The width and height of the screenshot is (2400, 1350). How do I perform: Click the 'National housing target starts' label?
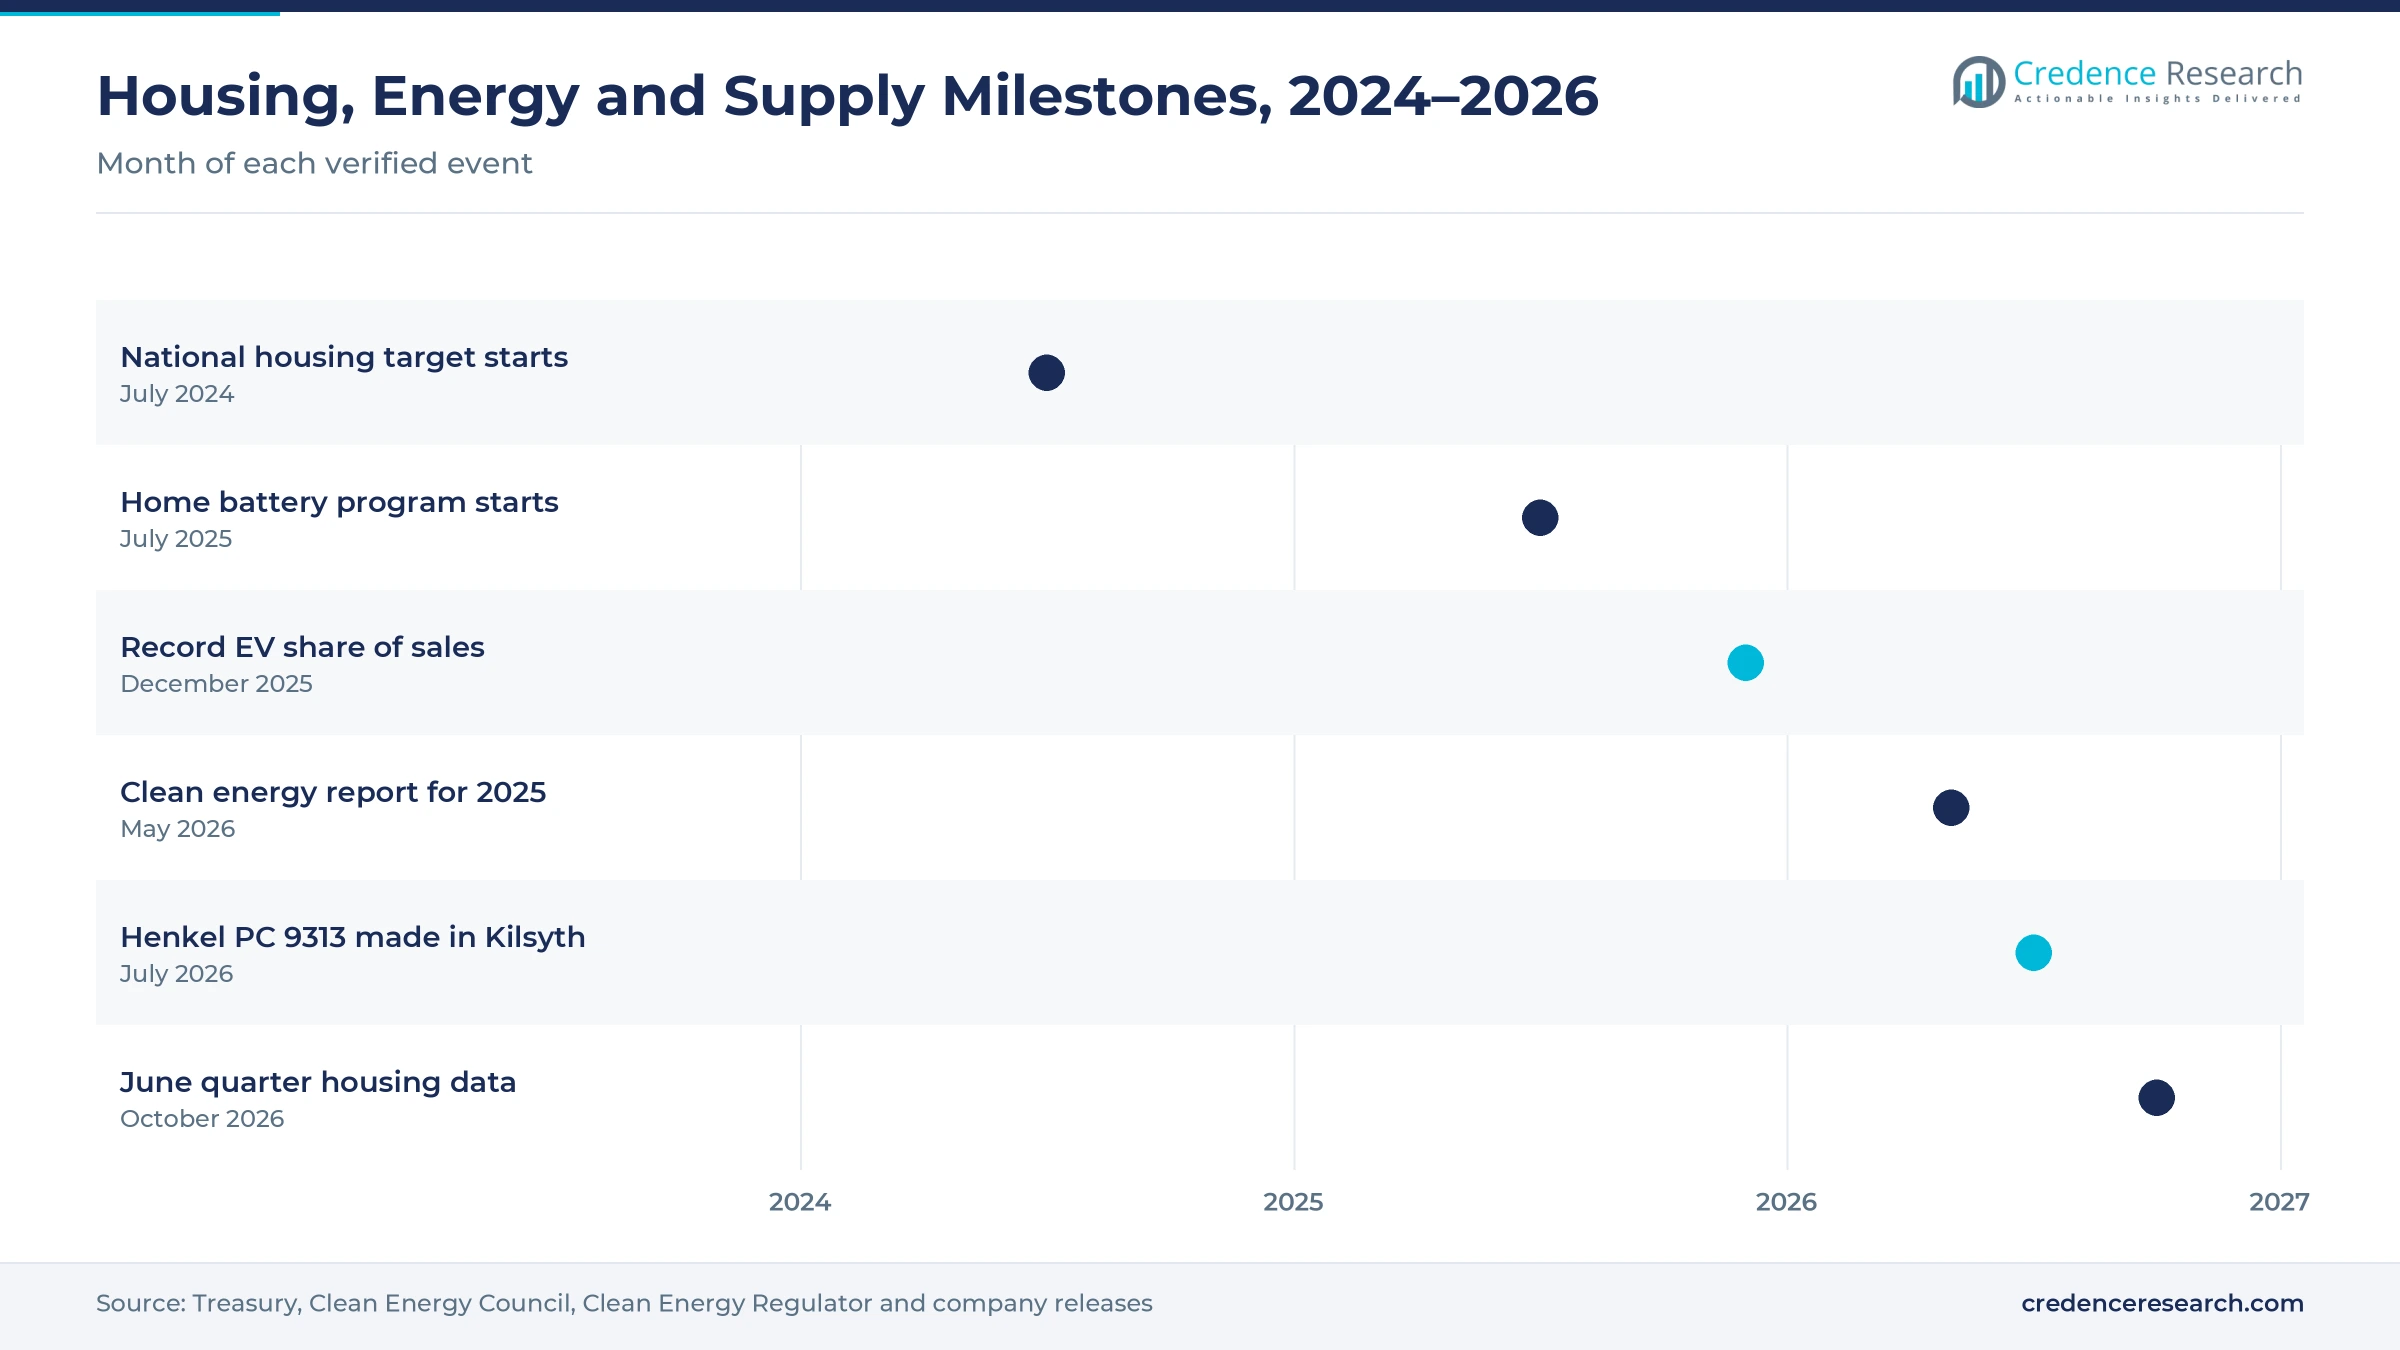[x=344, y=357]
